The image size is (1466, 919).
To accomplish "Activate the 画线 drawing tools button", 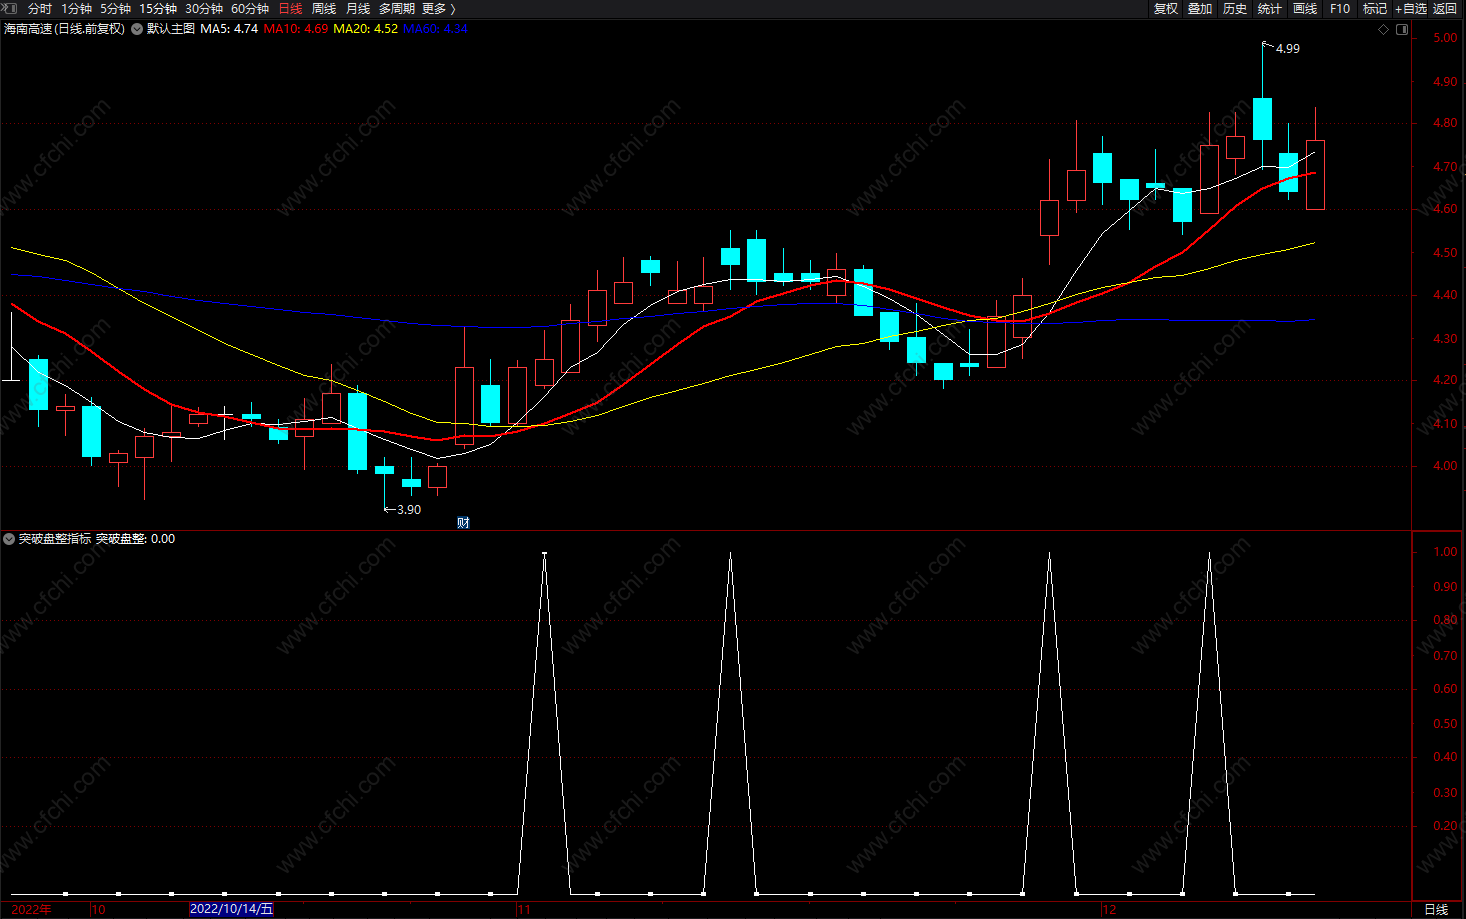I will point(1305,8).
